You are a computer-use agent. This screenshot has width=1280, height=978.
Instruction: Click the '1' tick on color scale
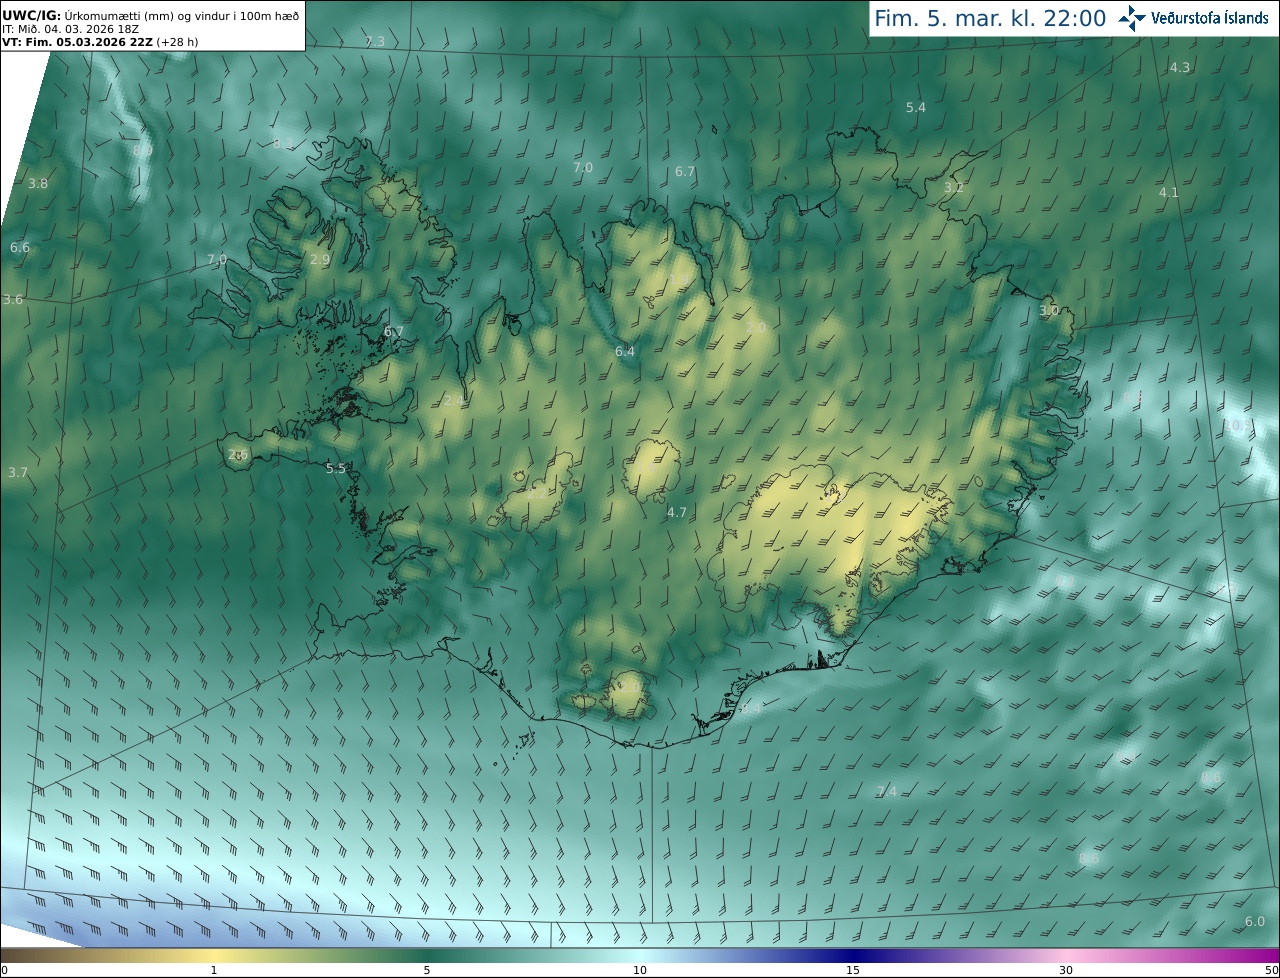tap(214, 970)
